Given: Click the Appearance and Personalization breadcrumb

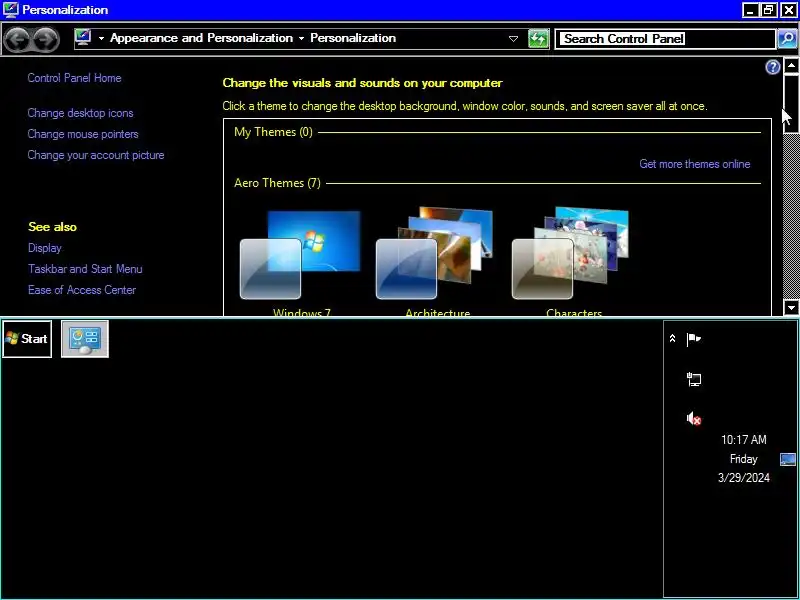Looking at the screenshot, I should 202,38.
